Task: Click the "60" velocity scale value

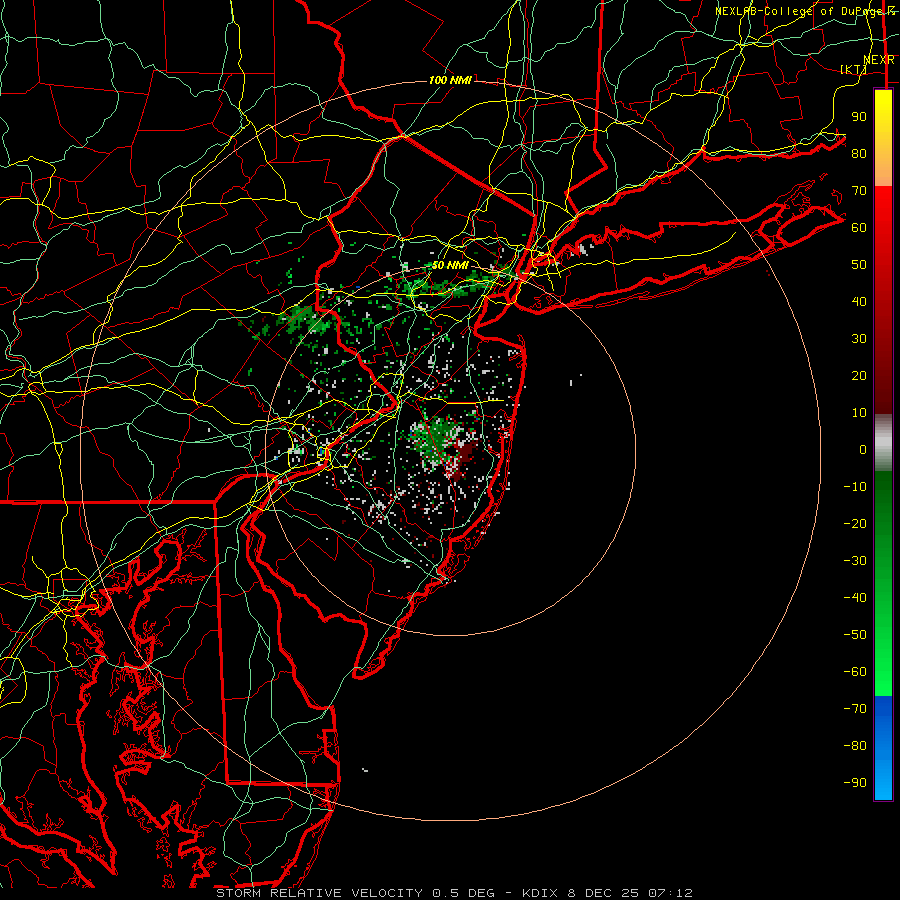Action: click(x=859, y=227)
